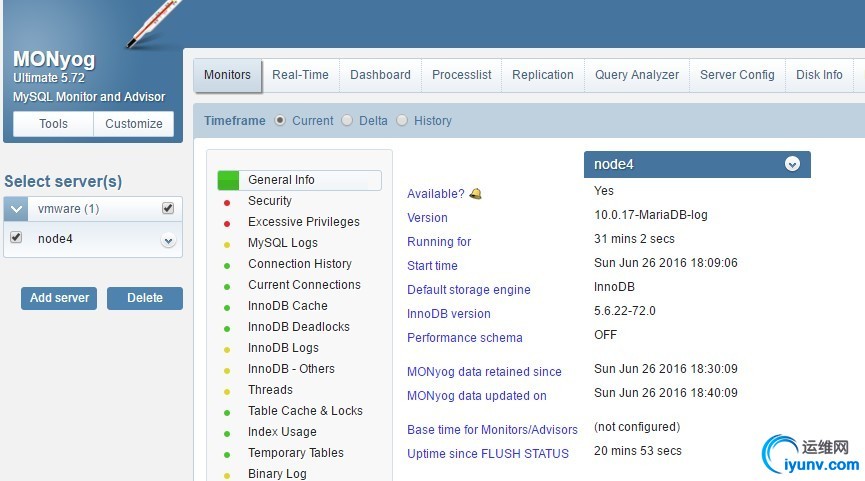Click the green status dot beside Current Connections
This screenshot has width=865, height=481.
(x=227, y=286)
